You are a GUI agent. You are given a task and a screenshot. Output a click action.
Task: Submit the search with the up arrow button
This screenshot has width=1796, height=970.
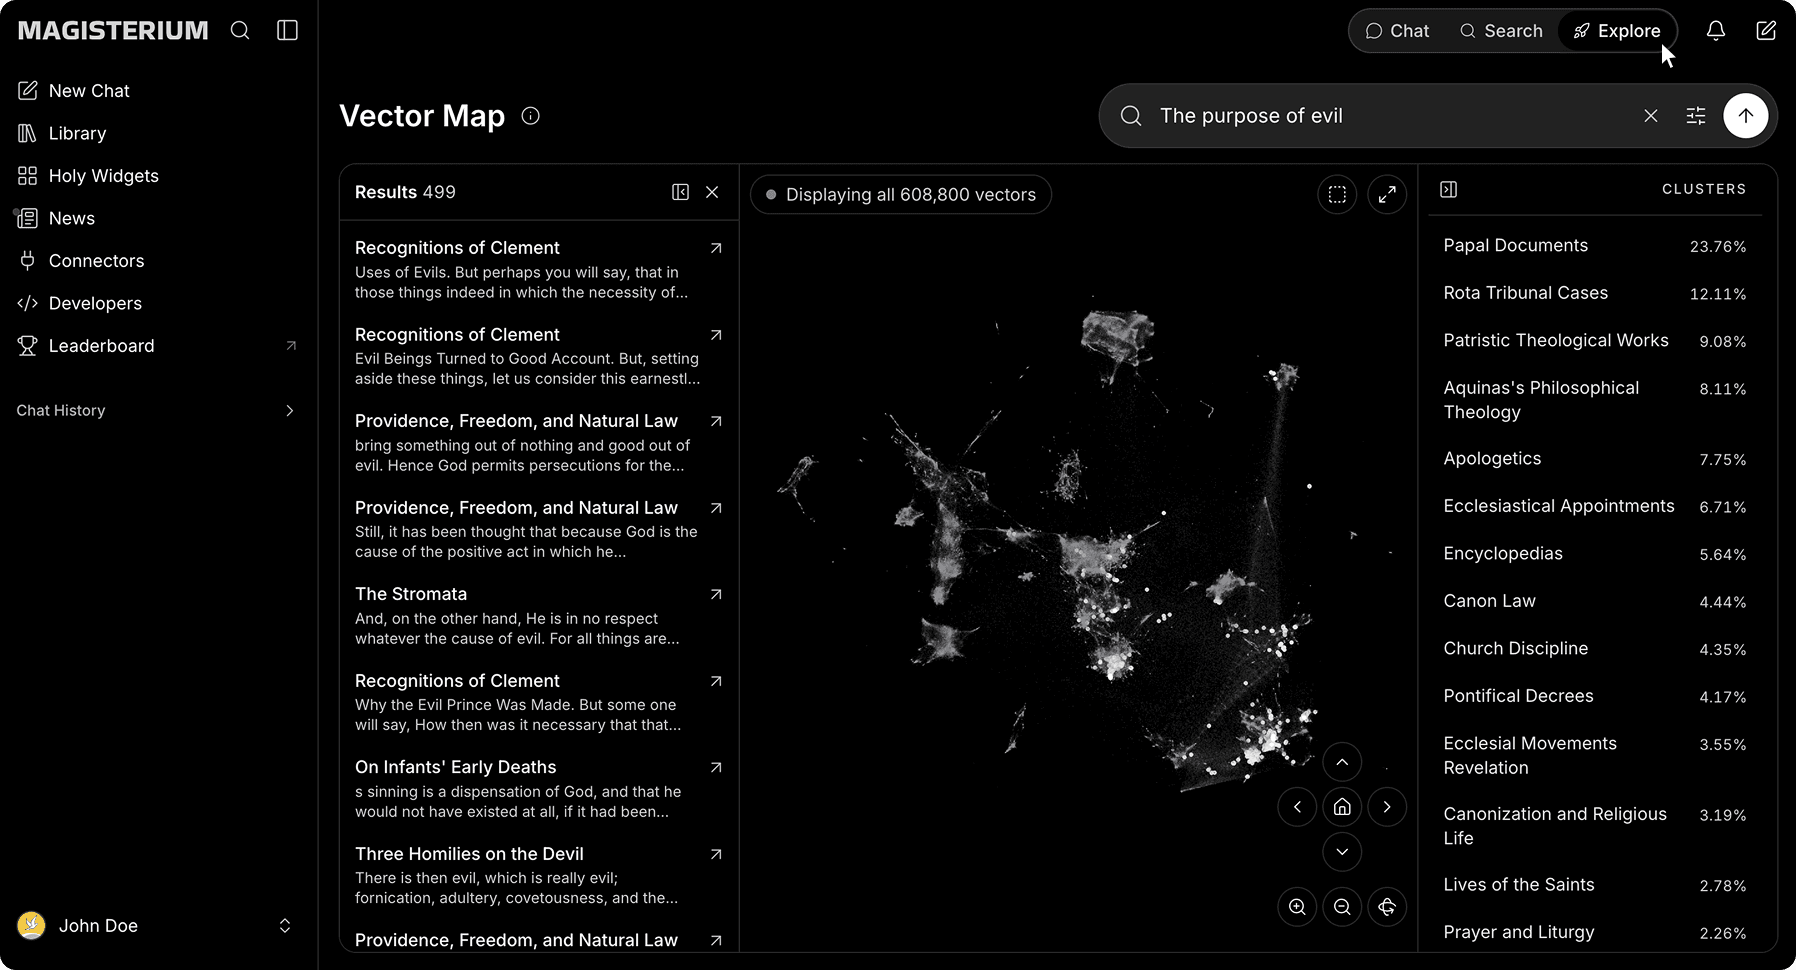coord(1746,116)
